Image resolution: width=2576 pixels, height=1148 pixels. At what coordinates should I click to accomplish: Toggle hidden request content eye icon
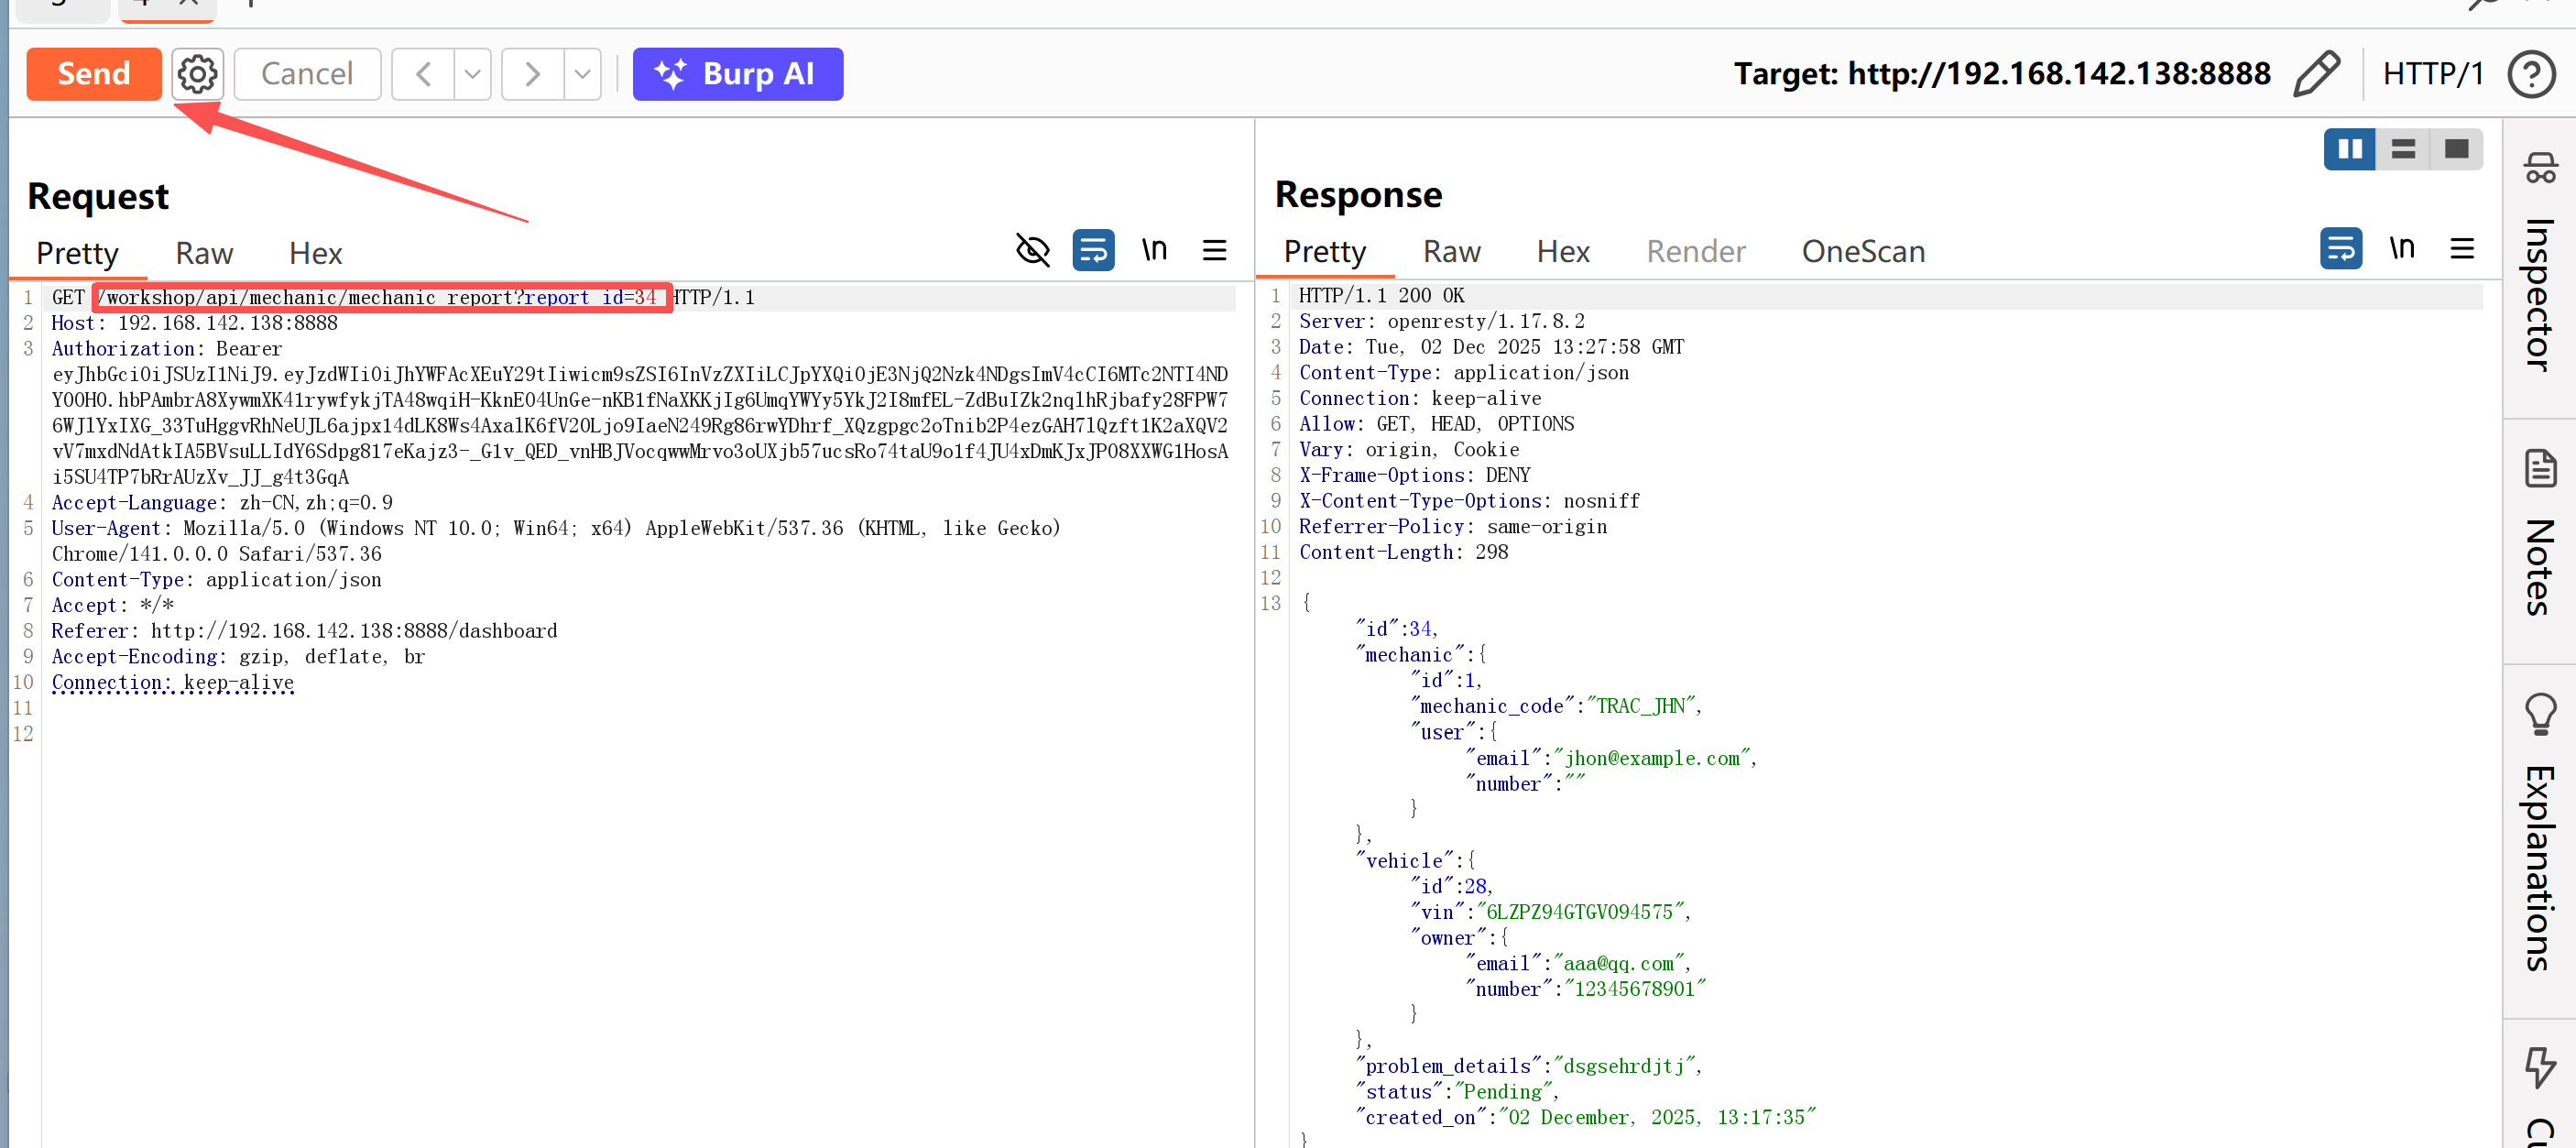(1033, 250)
